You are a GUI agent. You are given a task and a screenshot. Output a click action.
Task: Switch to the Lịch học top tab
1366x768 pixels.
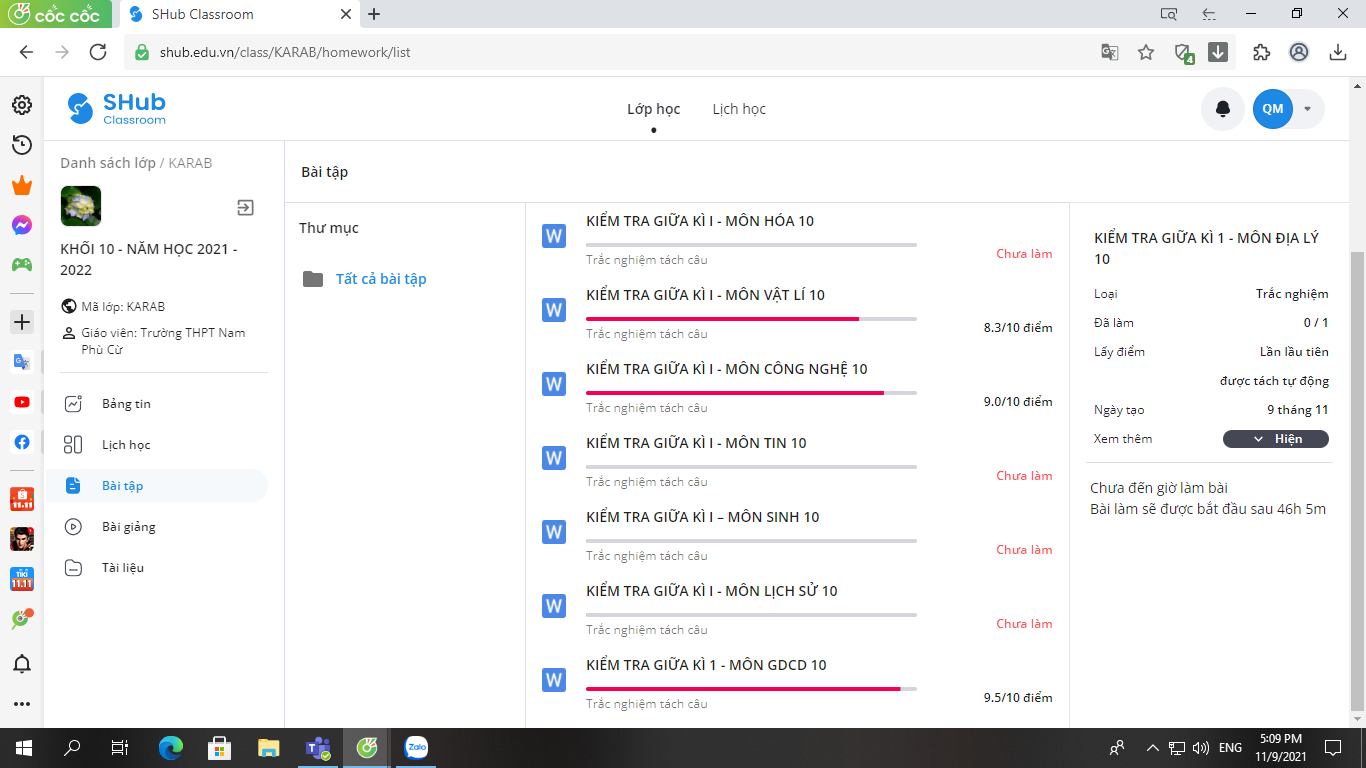(739, 109)
